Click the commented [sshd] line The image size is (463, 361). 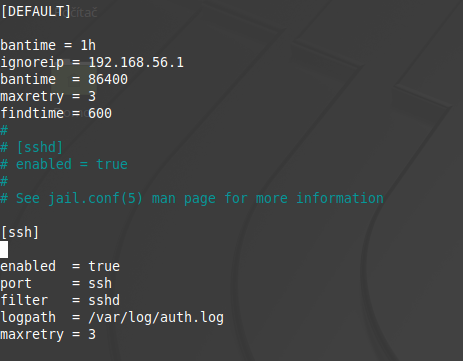[x=32, y=147]
